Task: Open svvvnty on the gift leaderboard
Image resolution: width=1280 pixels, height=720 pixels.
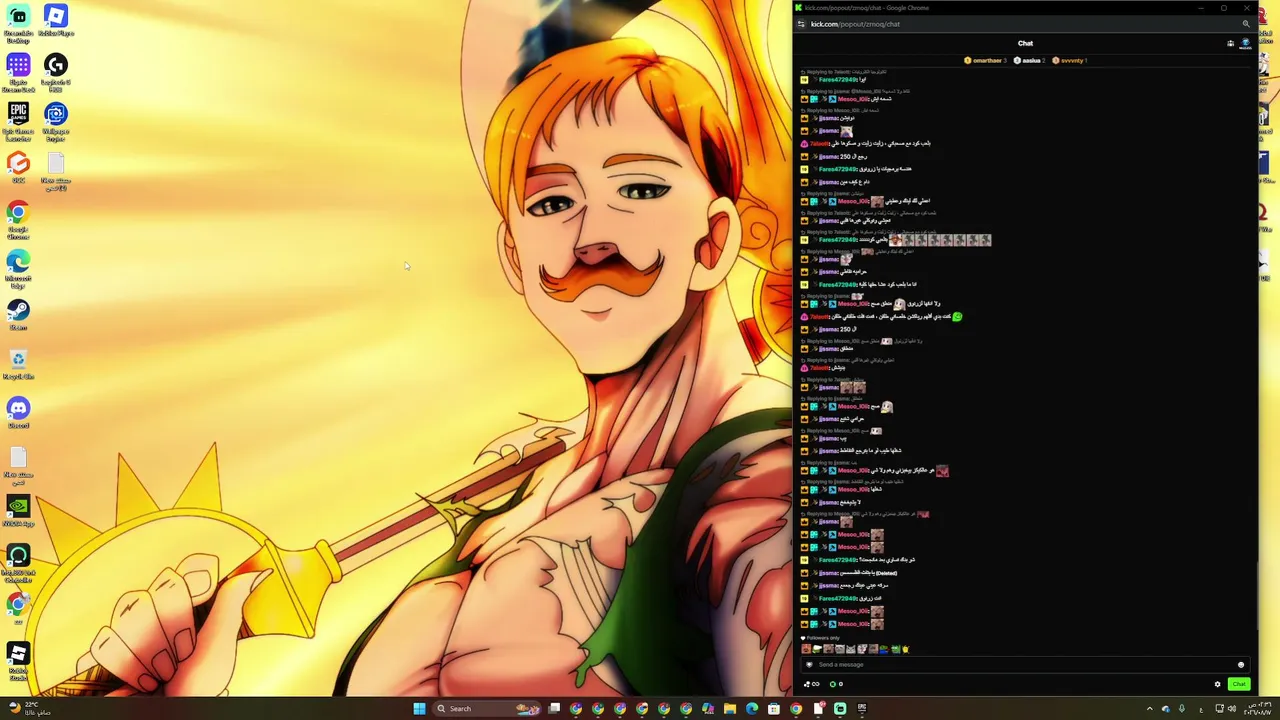Action: 1070,61
